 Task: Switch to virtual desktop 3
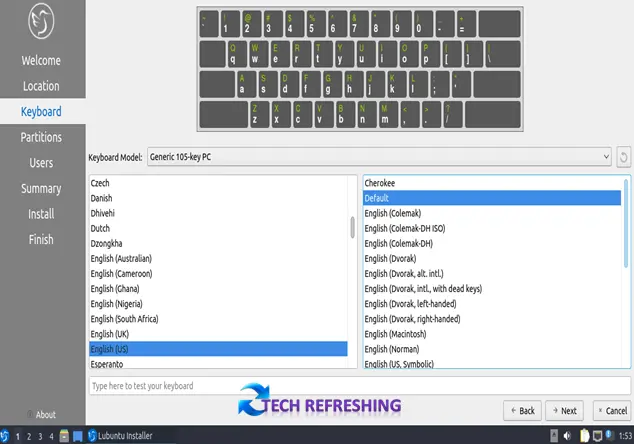click(40, 436)
